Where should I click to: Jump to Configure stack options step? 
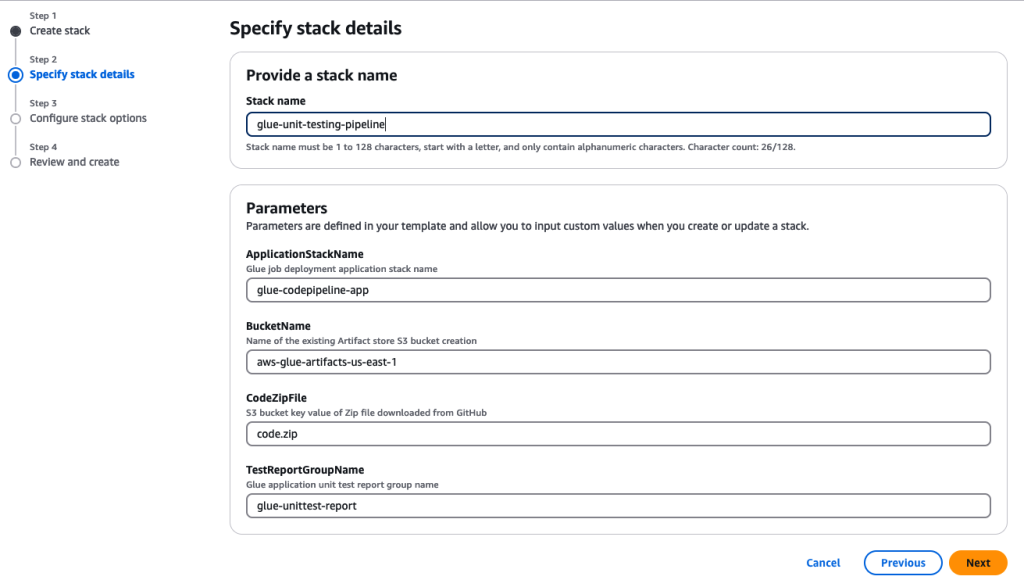coord(88,119)
